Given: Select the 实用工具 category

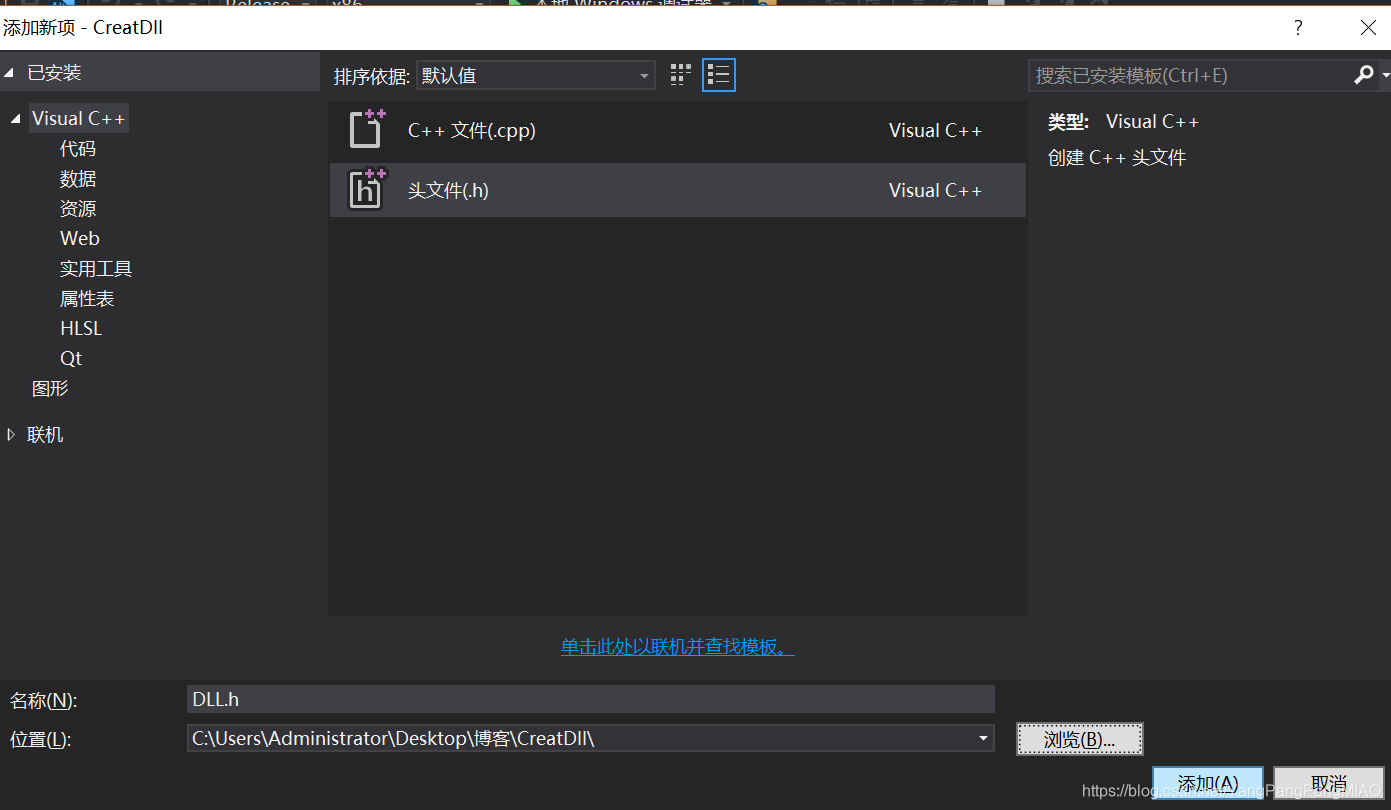Looking at the screenshot, I should [x=96, y=269].
